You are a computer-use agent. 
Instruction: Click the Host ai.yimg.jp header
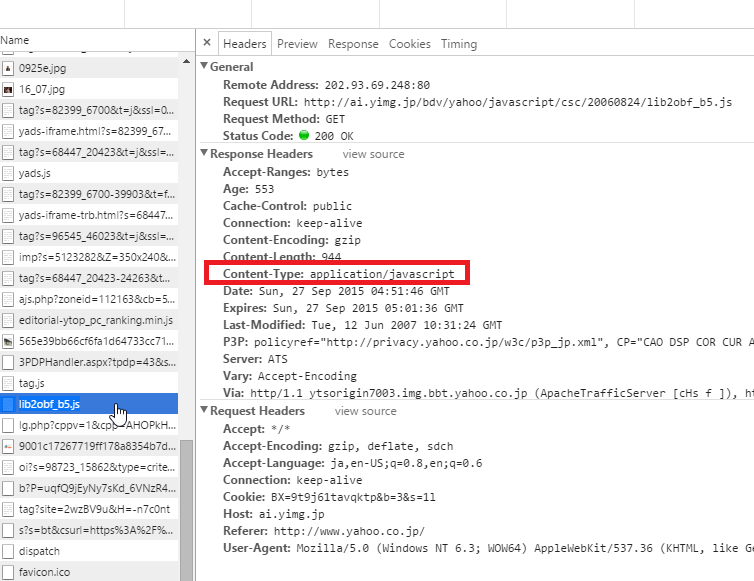(274, 514)
